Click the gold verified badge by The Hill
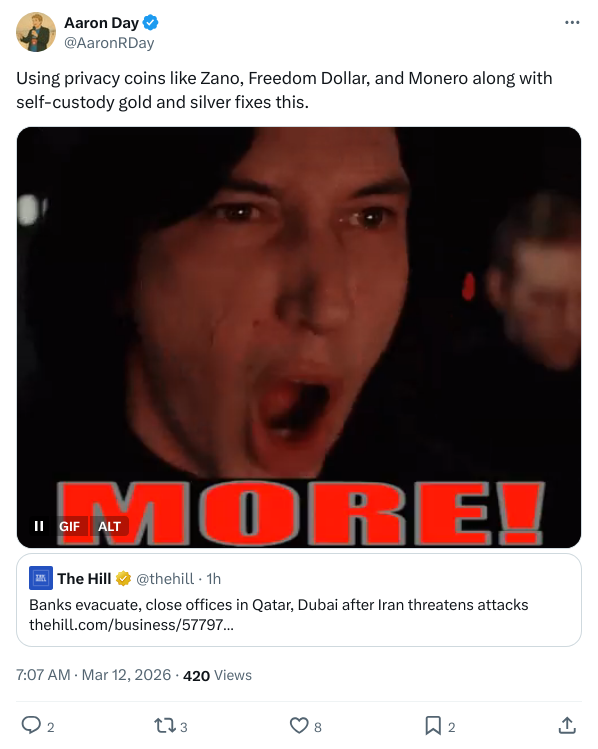Image resolution: width=598 pixels, height=749 pixels. (123, 578)
